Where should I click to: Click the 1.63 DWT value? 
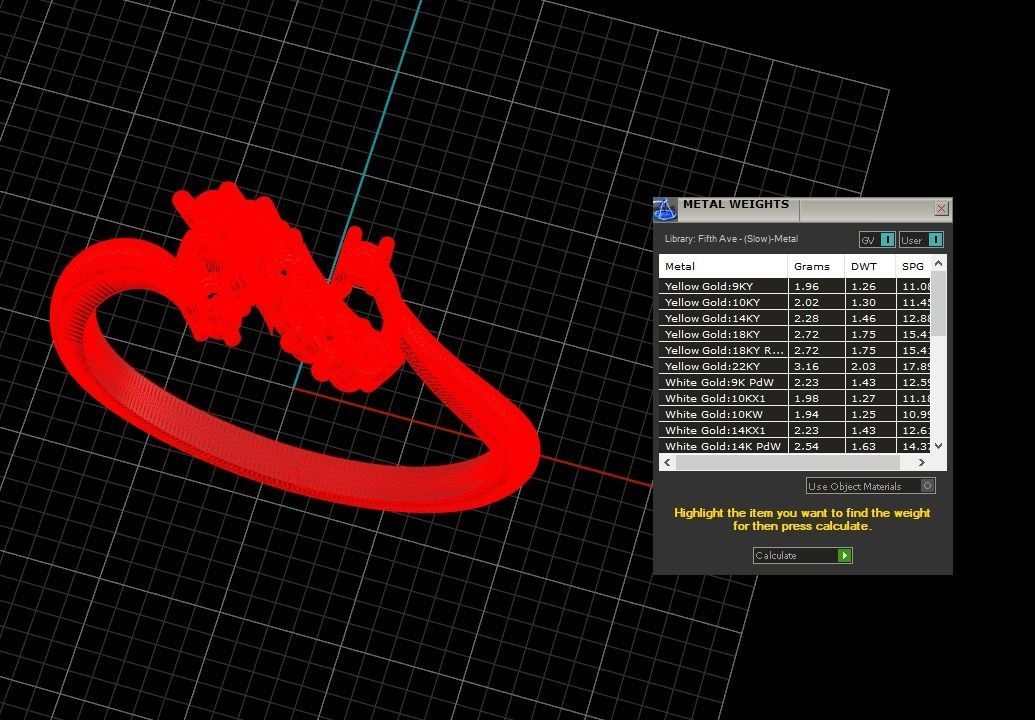(863, 446)
